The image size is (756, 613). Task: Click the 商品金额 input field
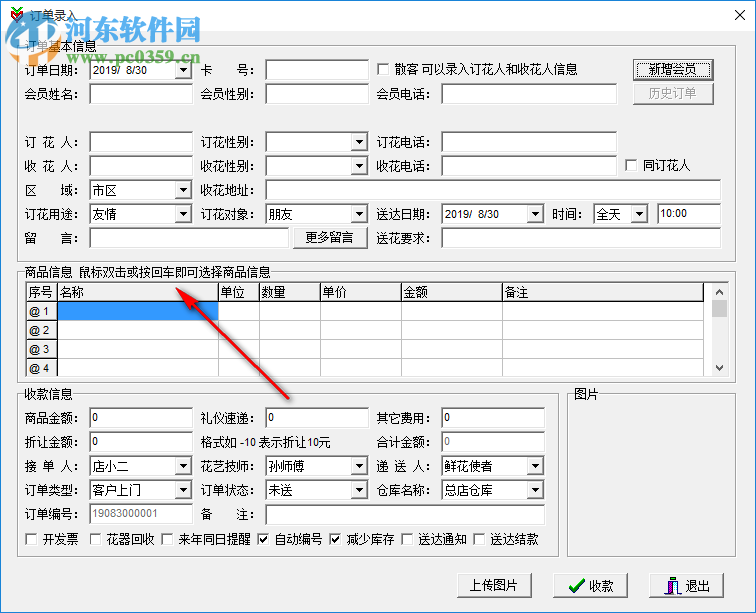point(141,418)
